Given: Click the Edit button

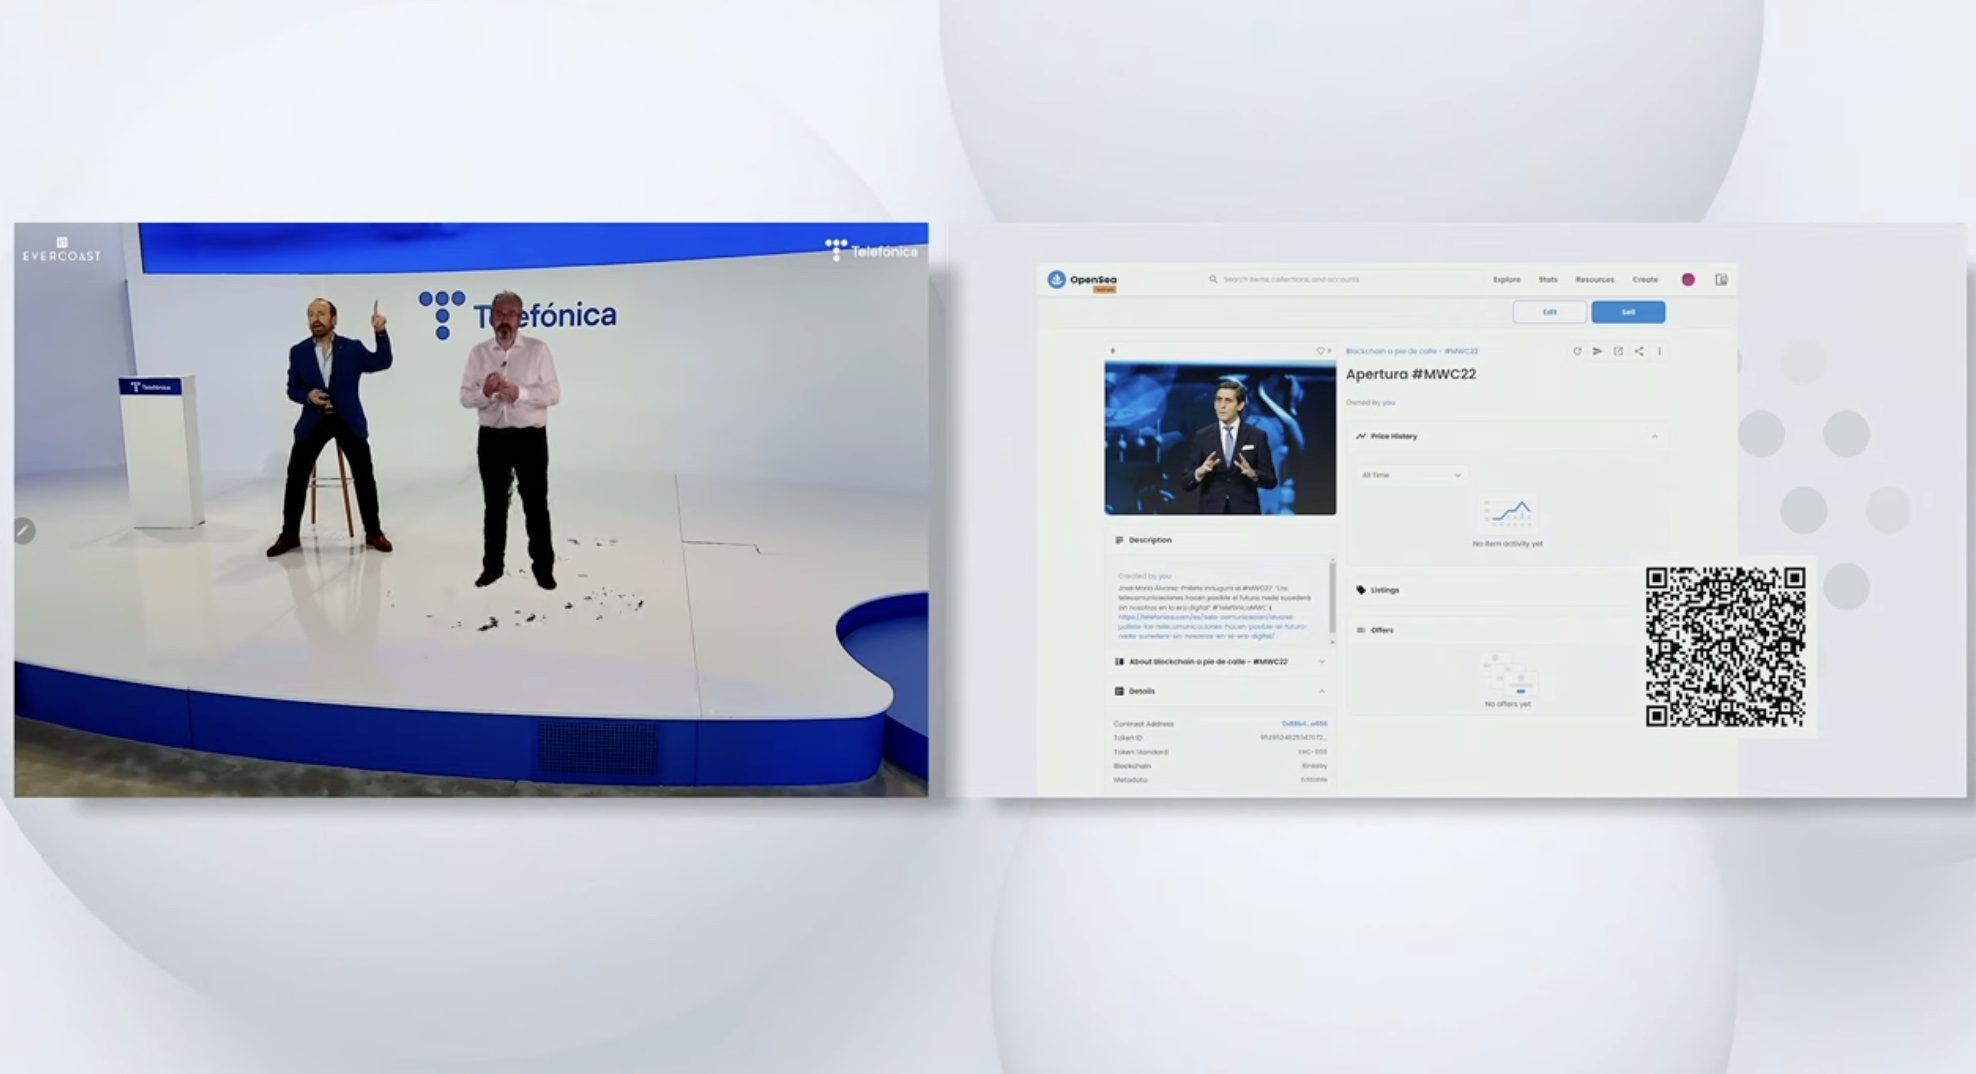Looking at the screenshot, I should coord(1550,312).
